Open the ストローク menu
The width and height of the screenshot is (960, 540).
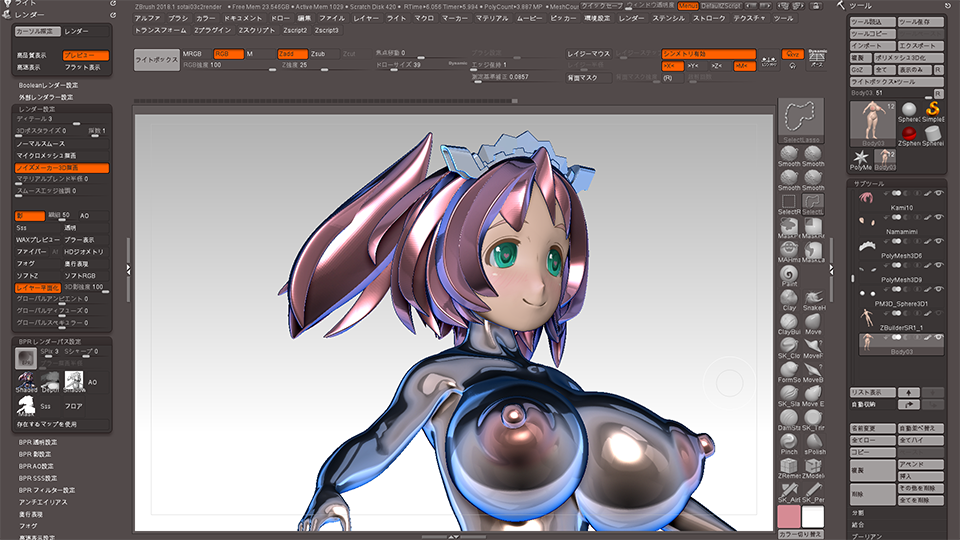(709, 18)
